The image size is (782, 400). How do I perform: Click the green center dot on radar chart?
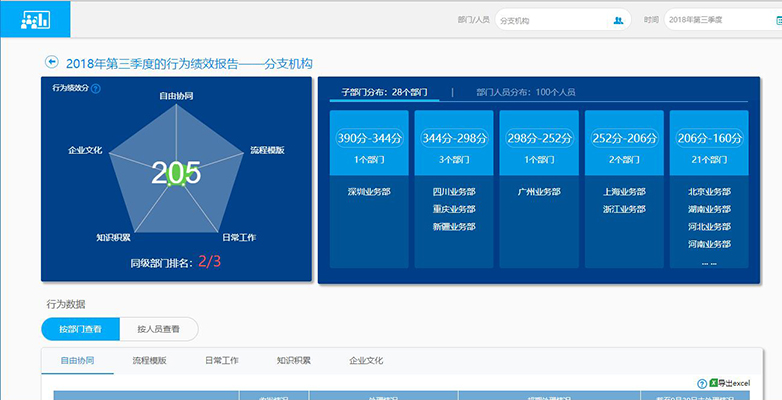(176, 179)
